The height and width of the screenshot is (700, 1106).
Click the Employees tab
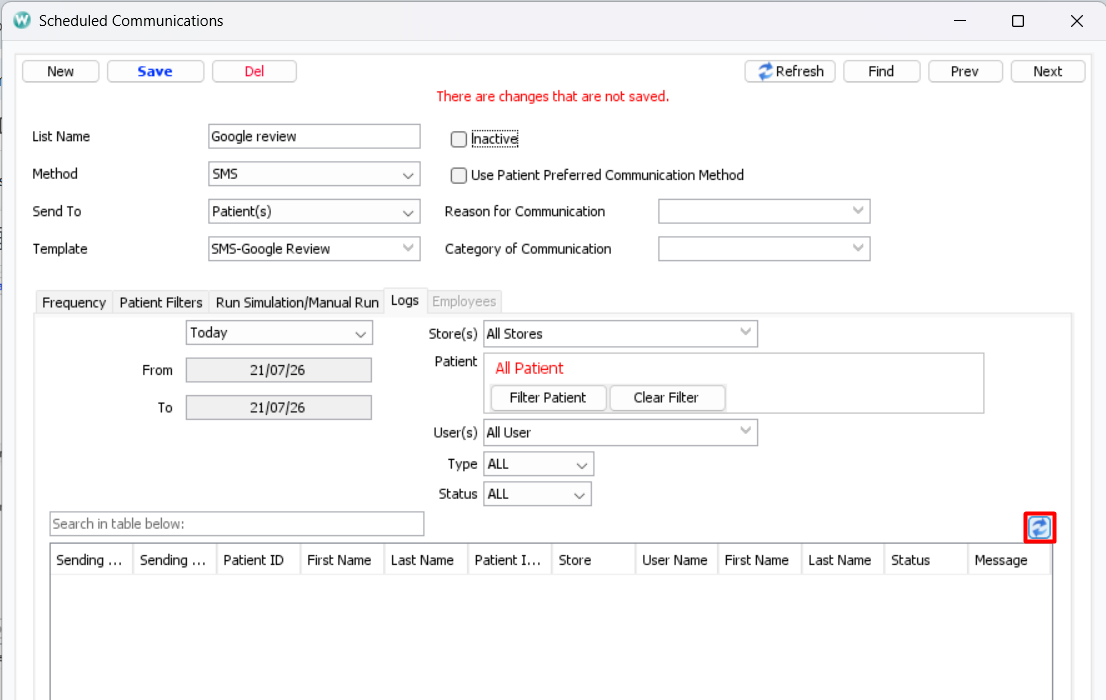pos(464,301)
